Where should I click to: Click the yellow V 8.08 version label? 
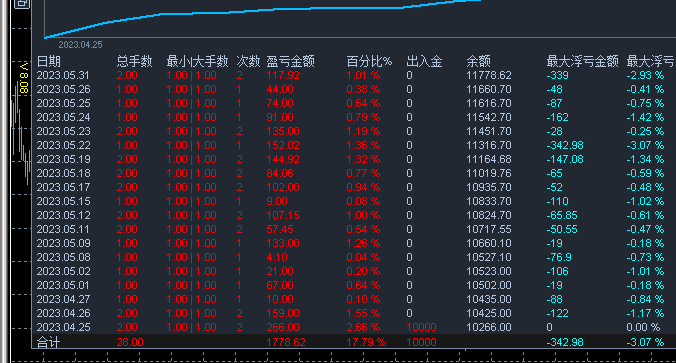[24, 78]
